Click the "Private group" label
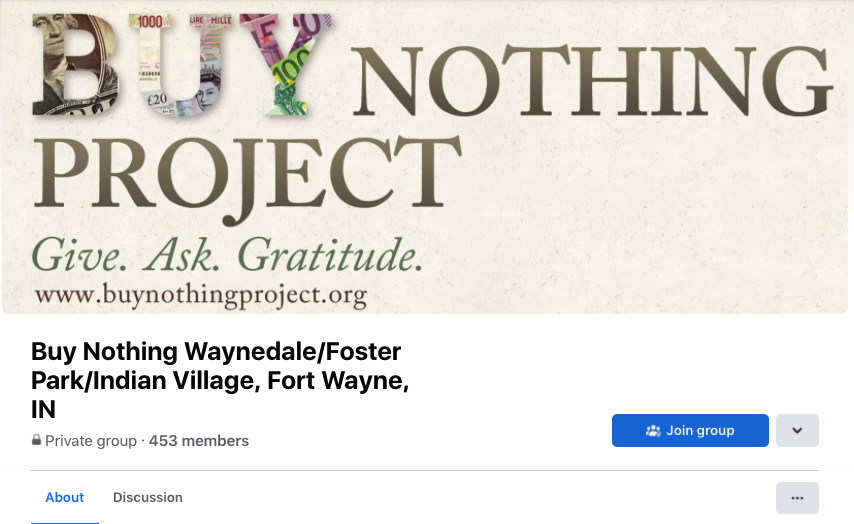This screenshot has width=854, height=524. [x=90, y=441]
